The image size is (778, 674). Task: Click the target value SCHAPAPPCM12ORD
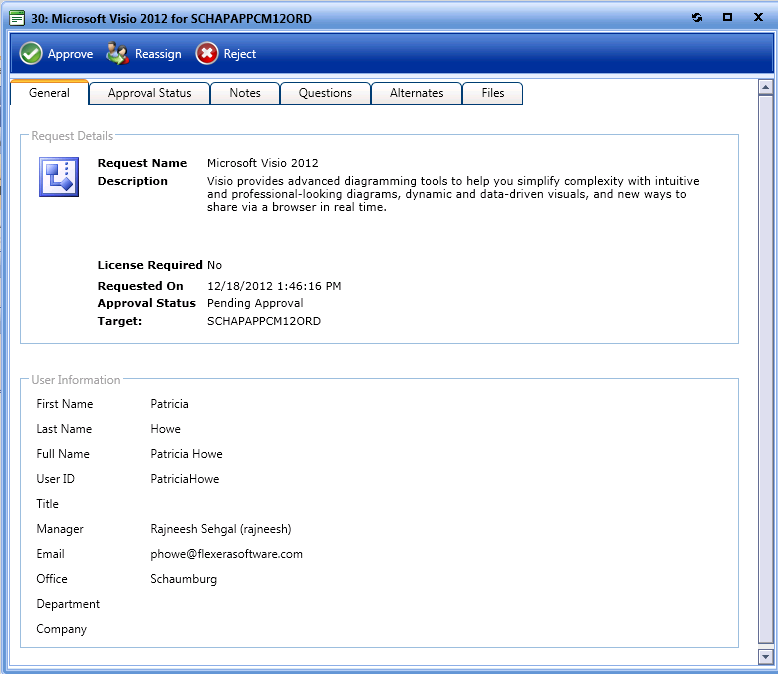point(263,321)
